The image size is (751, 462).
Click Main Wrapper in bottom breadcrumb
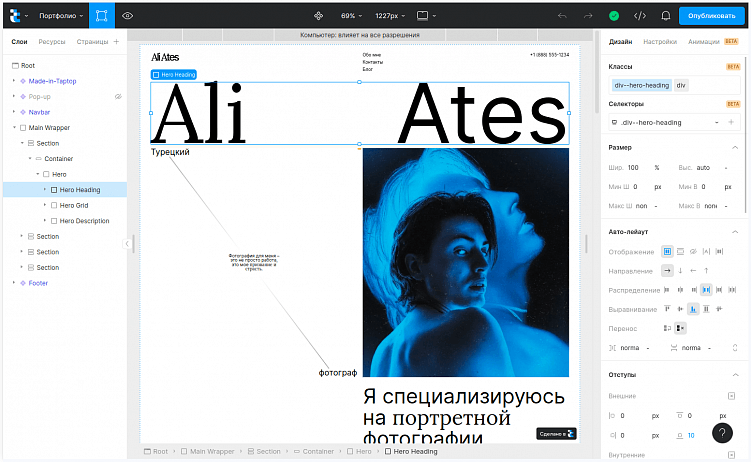coord(207,451)
